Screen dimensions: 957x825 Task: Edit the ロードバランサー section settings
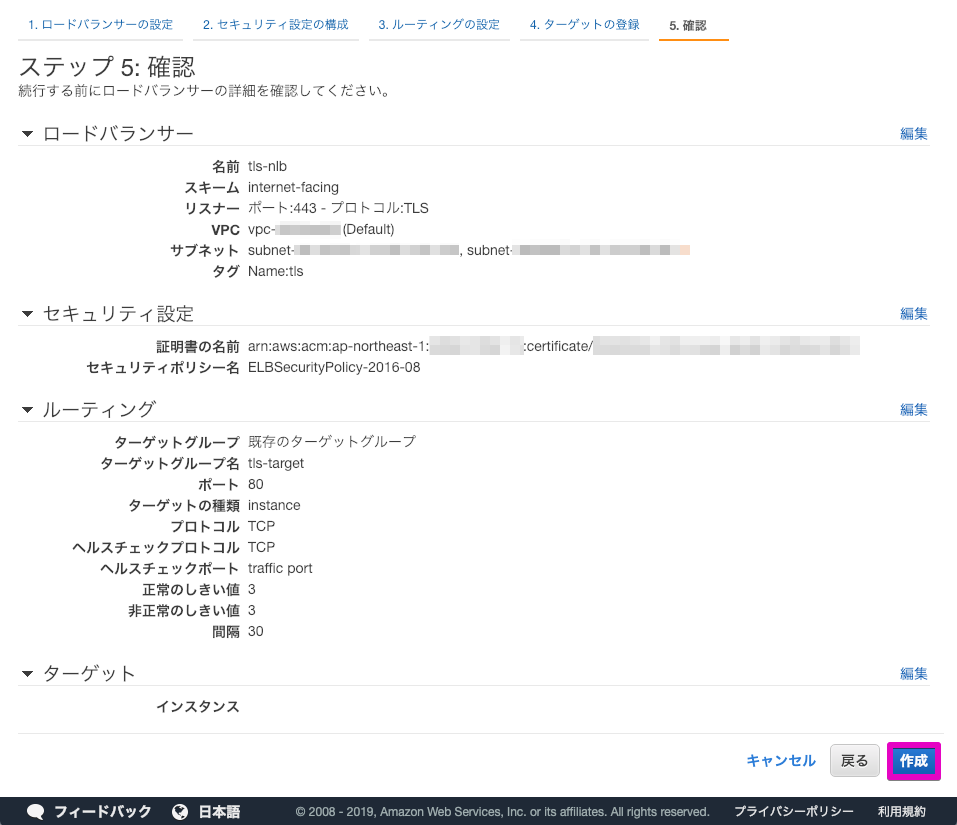(x=913, y=131)
